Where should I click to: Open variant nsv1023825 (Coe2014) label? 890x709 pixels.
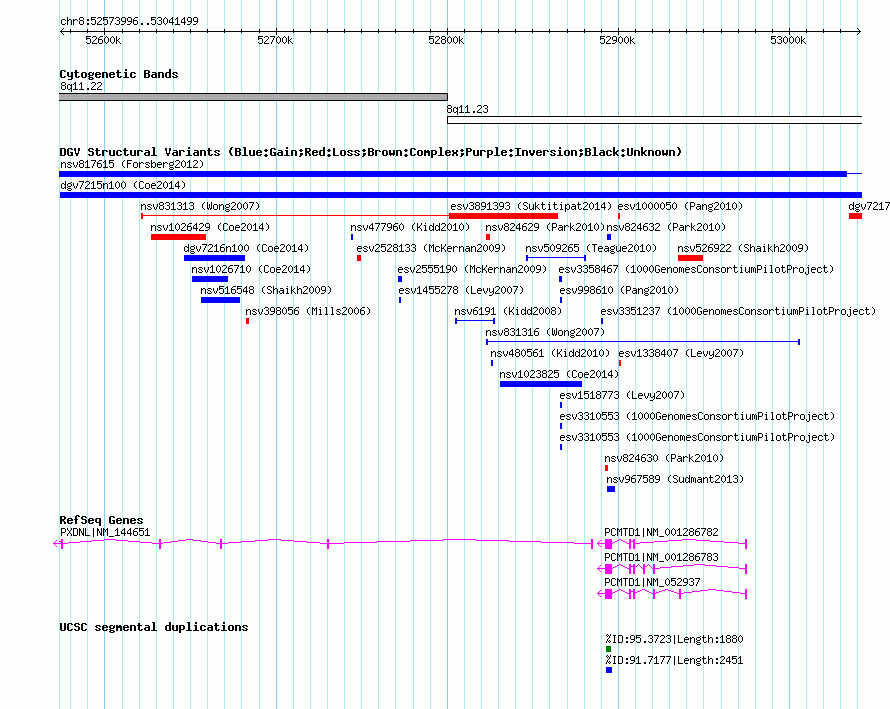(559, 374)
